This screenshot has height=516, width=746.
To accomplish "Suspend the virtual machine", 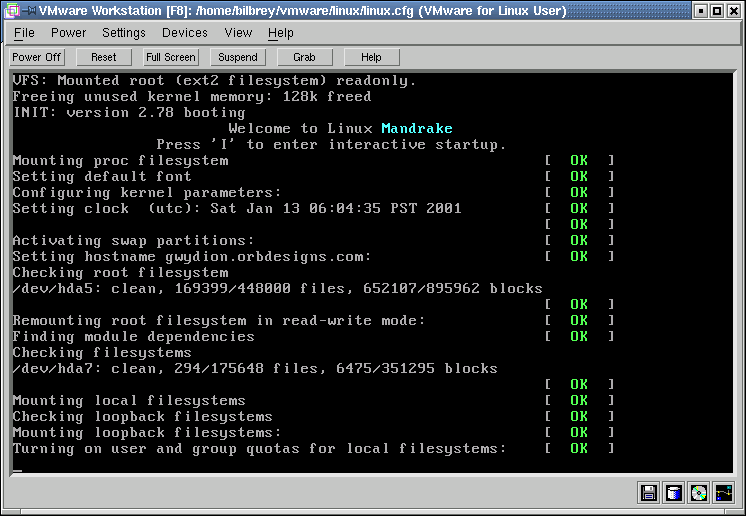I will [x=238, y=58].
